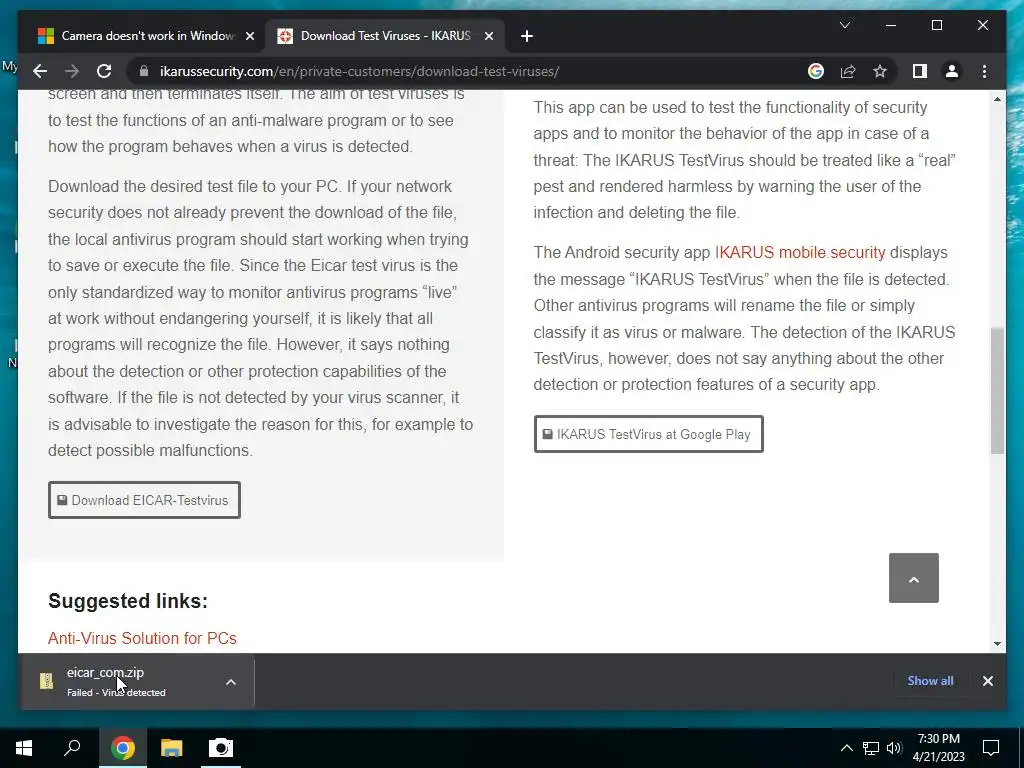
Task: Close the downloads bar
Action: coord(987,681)
